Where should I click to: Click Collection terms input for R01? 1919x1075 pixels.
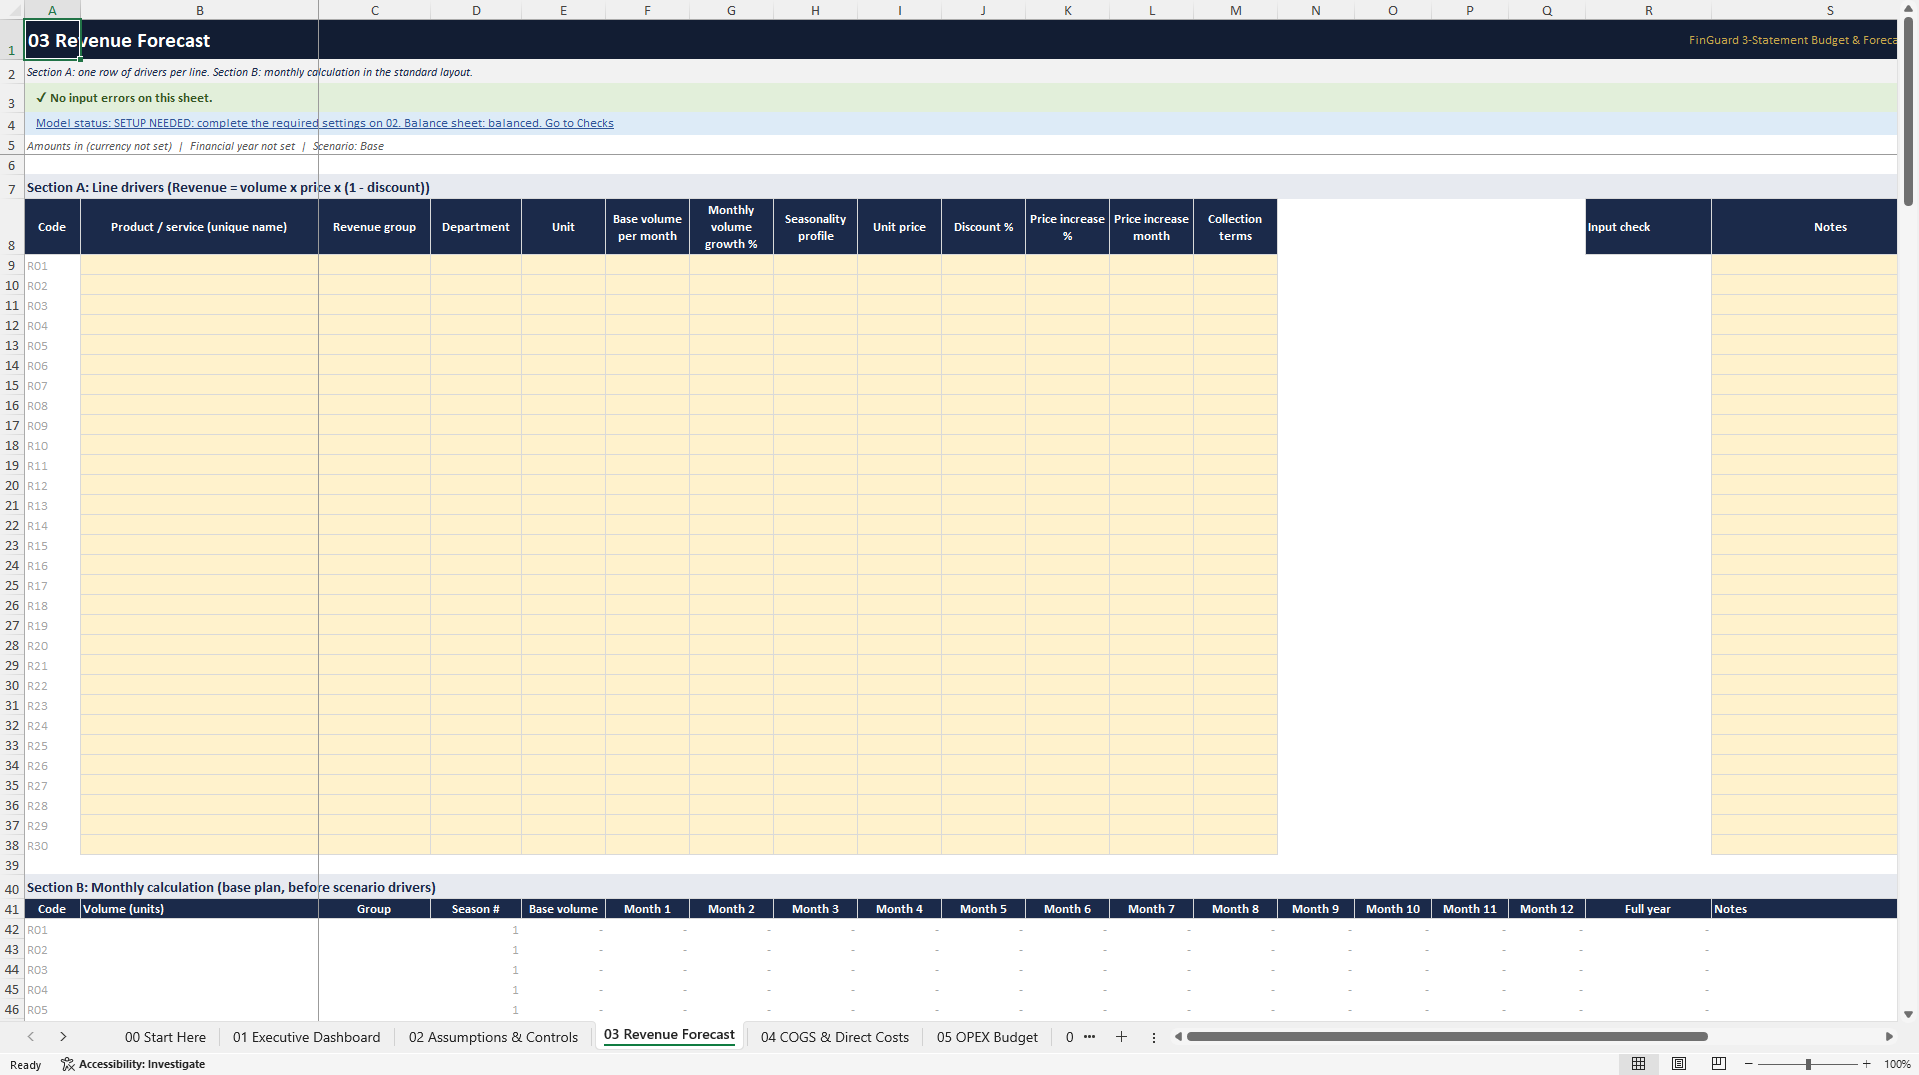[1235, 266]
